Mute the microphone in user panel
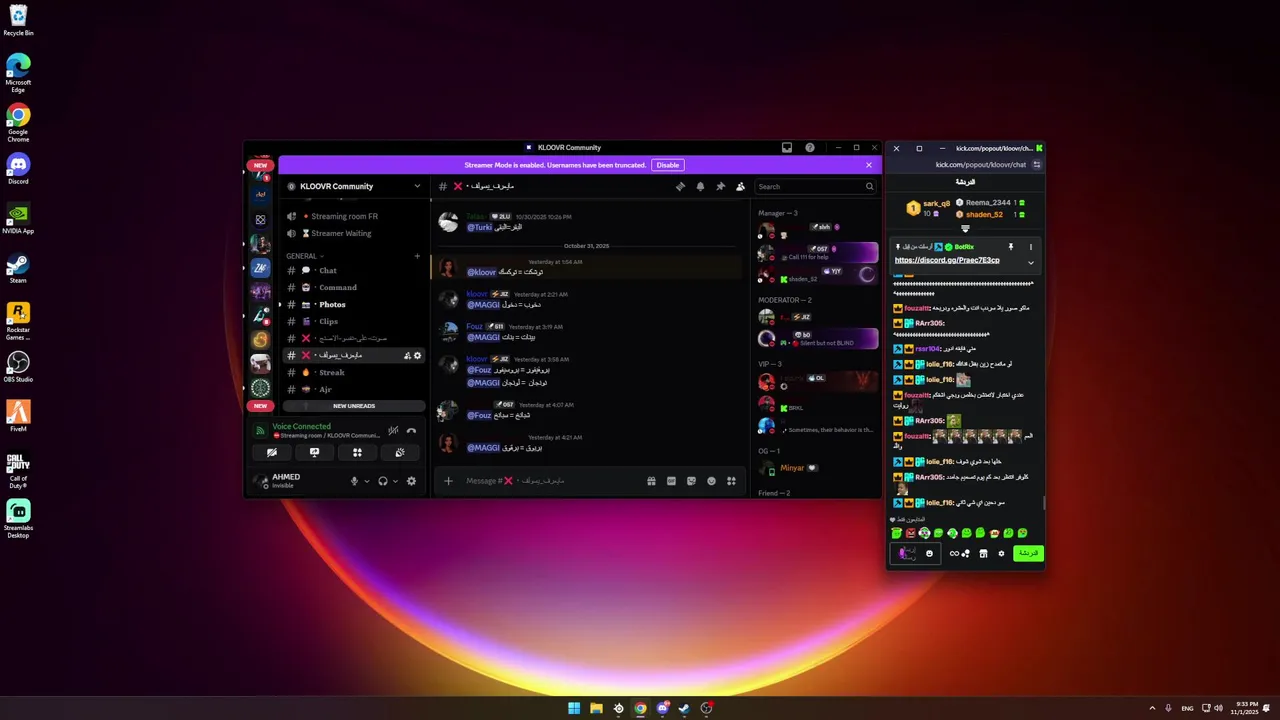Screen dimensions: 1280x720 coord(354,481)
